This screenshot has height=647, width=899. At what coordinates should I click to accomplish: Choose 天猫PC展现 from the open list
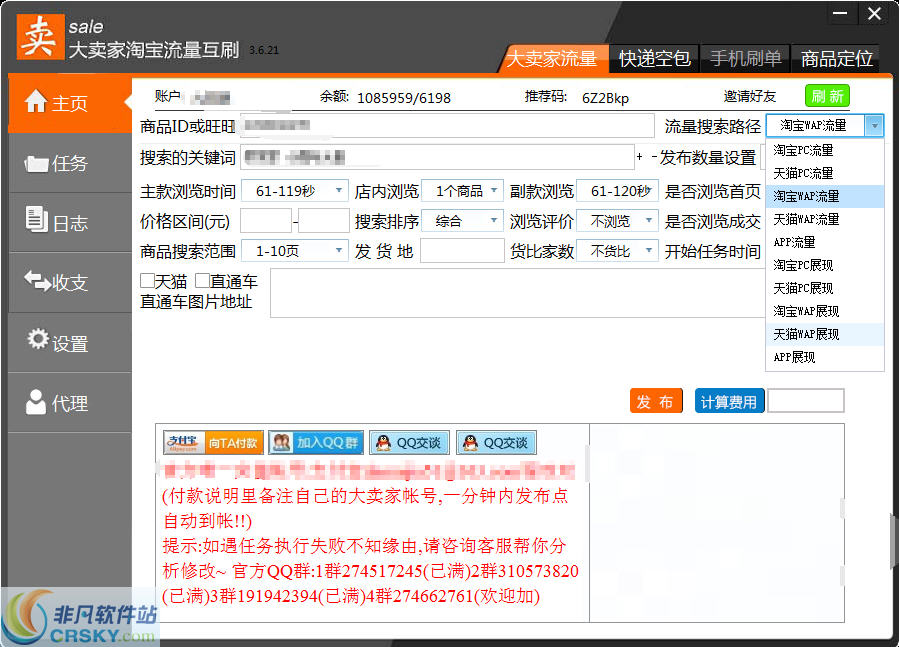pyautogui.click(x=825, y=288)
